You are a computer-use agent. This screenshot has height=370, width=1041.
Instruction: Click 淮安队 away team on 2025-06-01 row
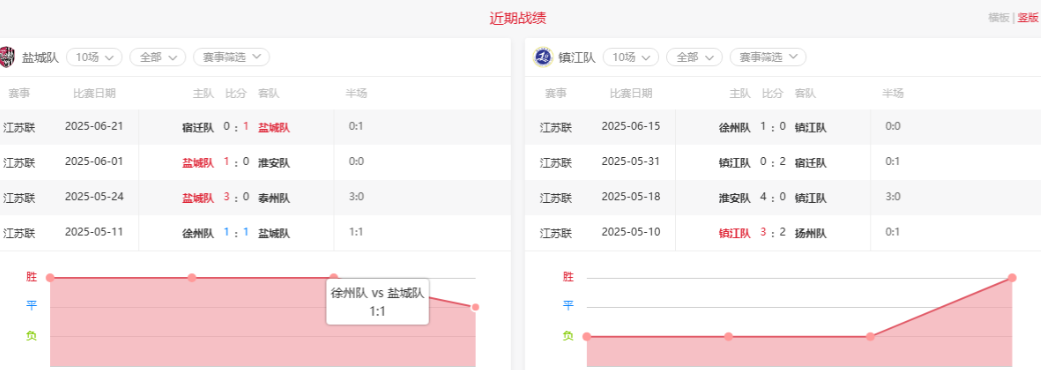tap(274, 163)
